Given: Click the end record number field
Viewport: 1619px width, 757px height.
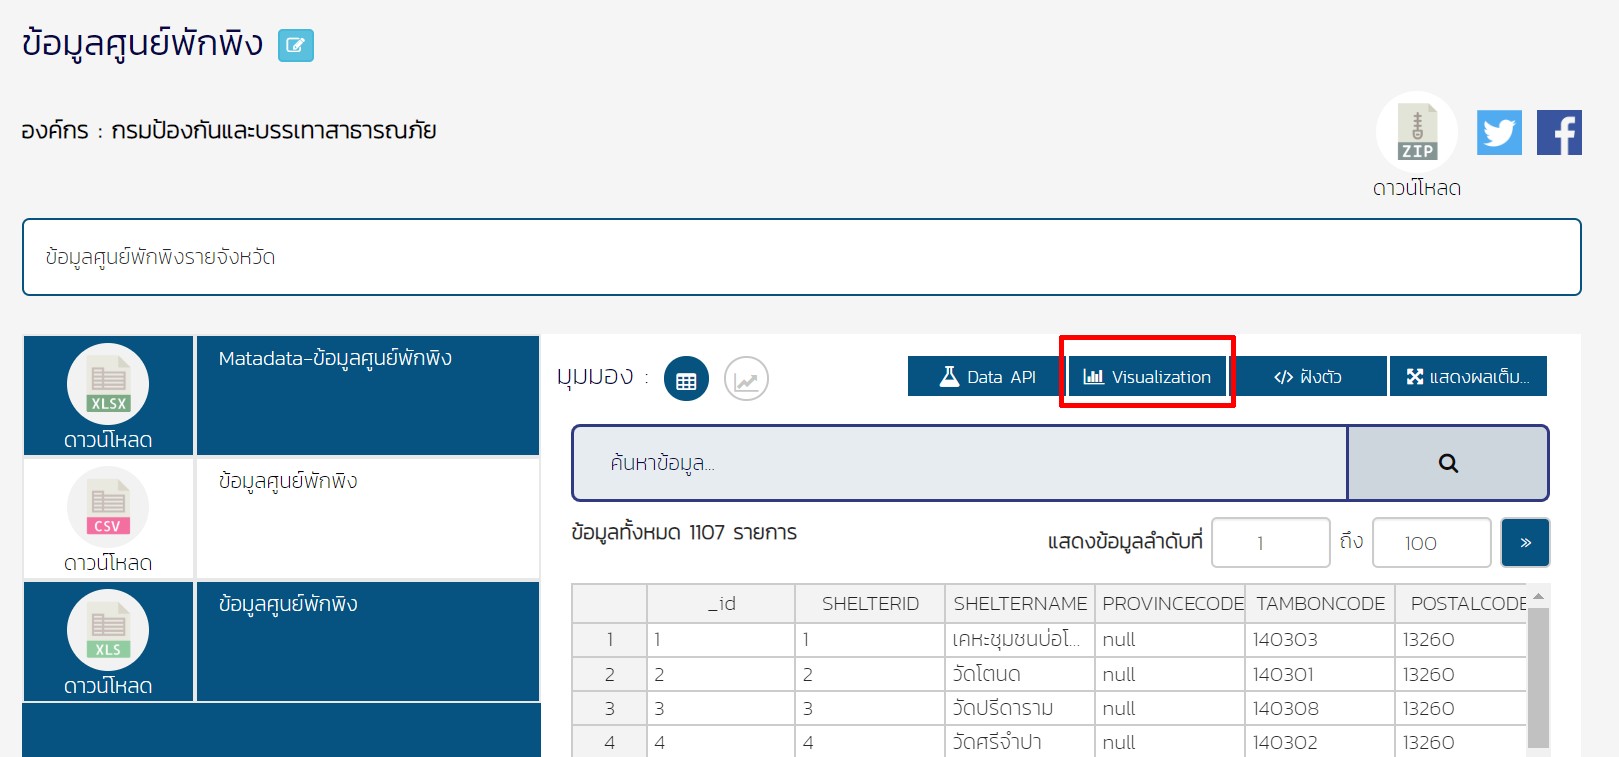Looking at the screenshot, I should tap(1431, 542).
